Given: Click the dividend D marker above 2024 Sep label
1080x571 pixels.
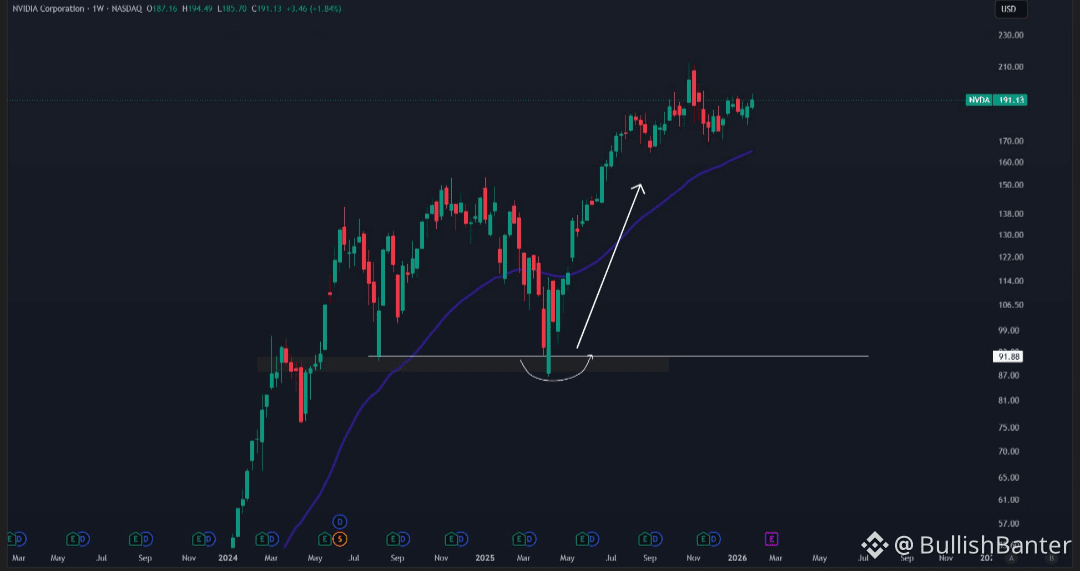Looking at the screenshot, I should (x=404, y=539).
